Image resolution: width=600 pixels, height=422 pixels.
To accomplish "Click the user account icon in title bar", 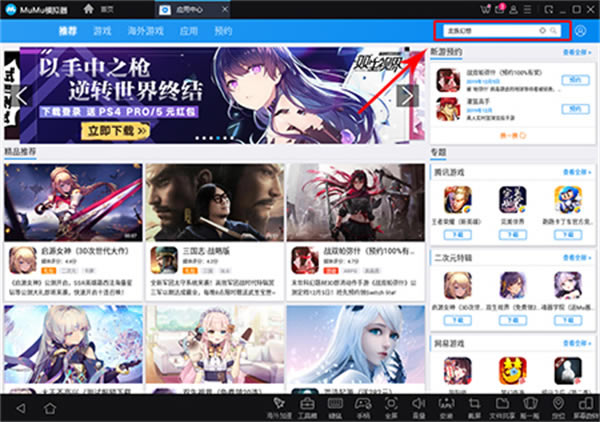I will (514, 9).
